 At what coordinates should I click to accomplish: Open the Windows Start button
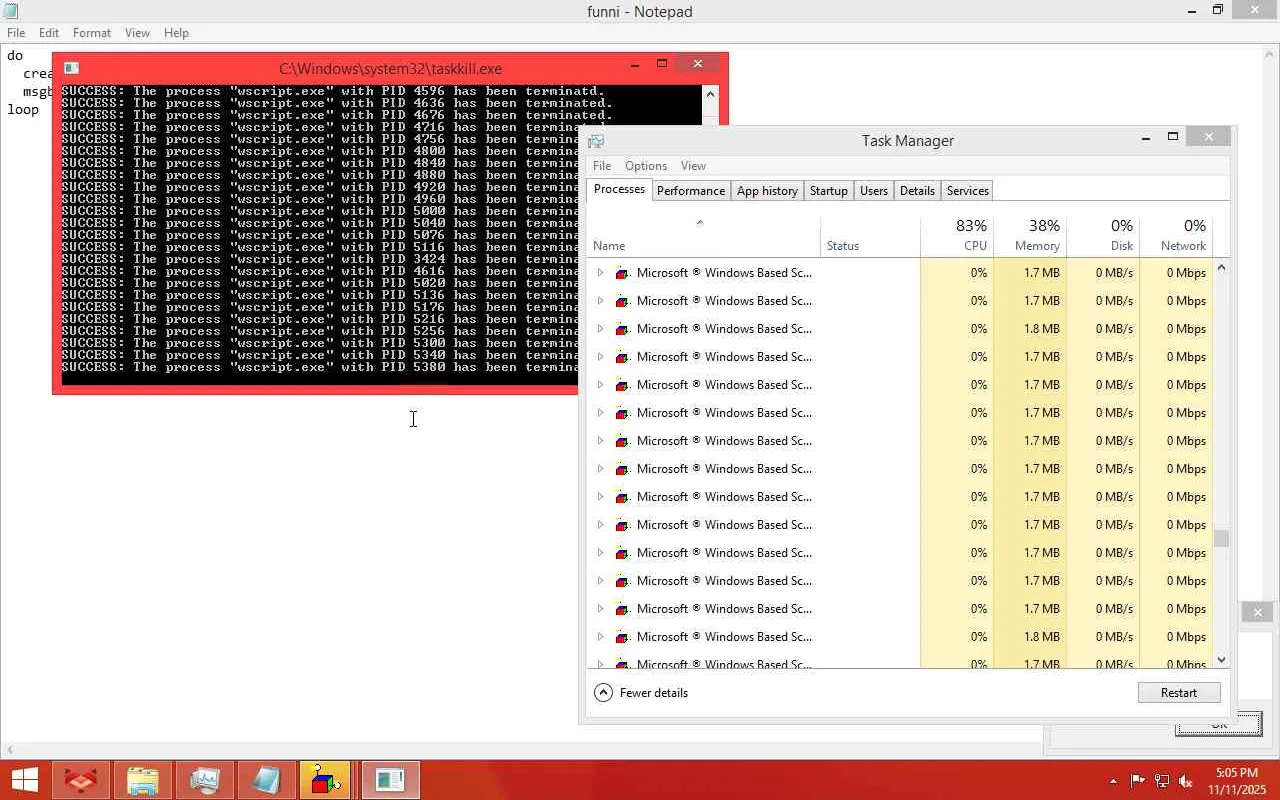click(25, 780)
